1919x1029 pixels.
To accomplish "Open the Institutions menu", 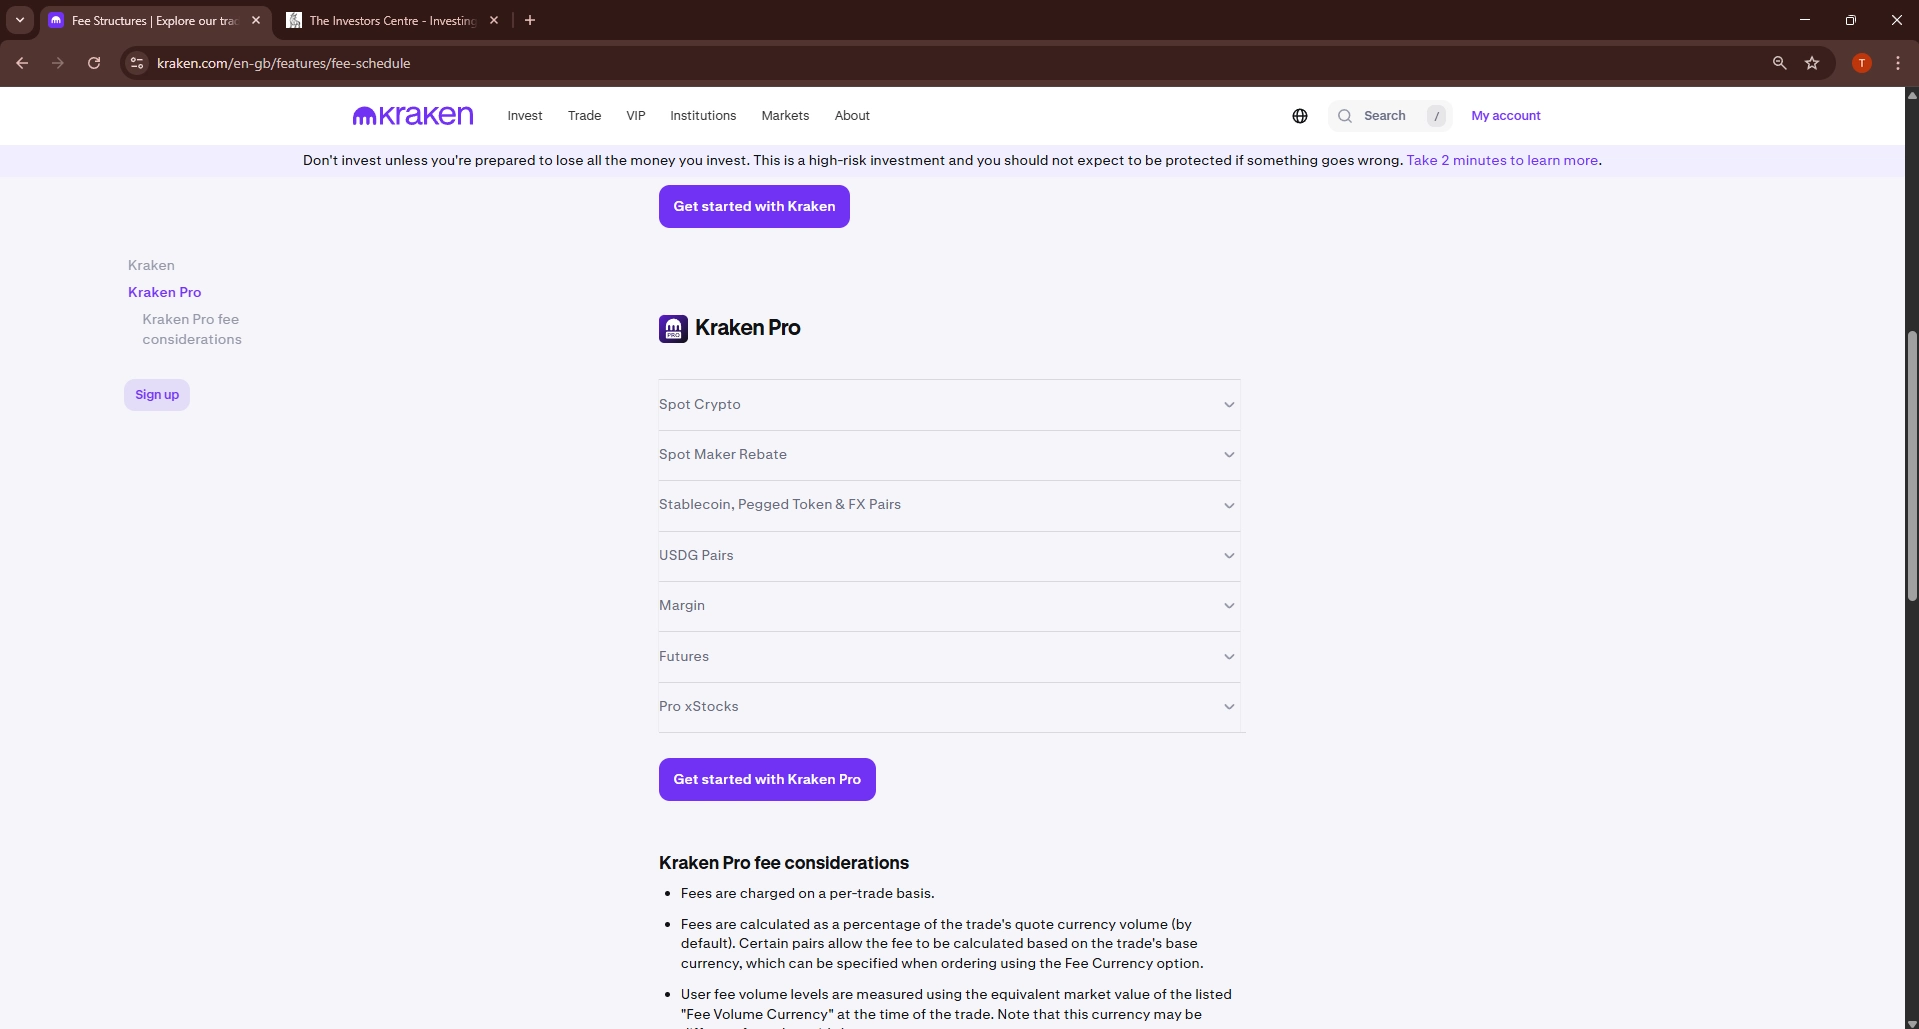I will pos(703,116).
